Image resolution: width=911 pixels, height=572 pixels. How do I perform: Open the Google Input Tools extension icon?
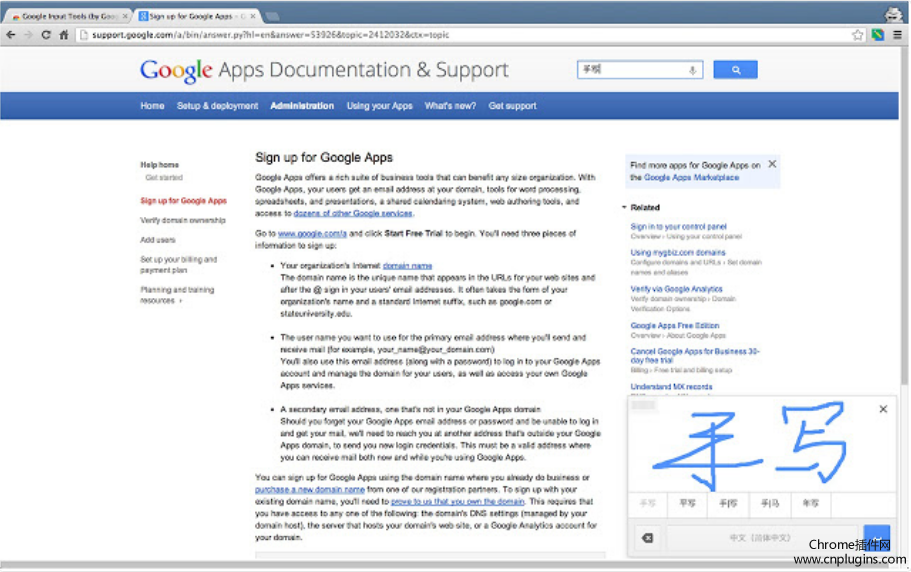click(877, 35)
